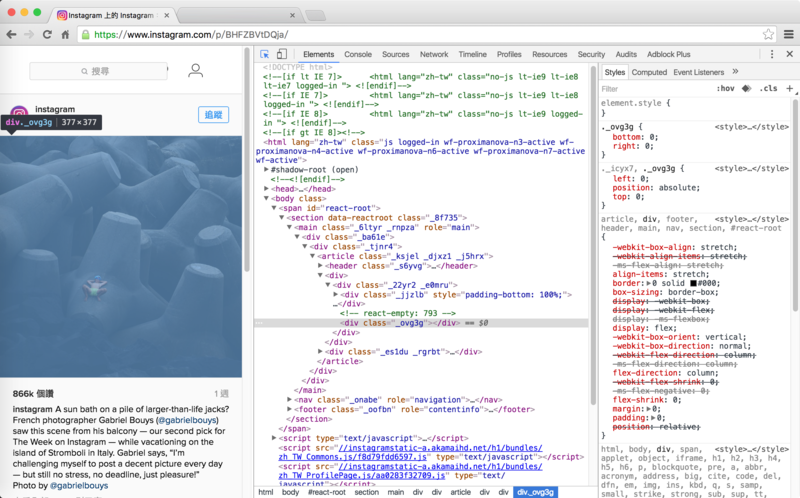Click the Instagram account avatar

tap(19, 112)
